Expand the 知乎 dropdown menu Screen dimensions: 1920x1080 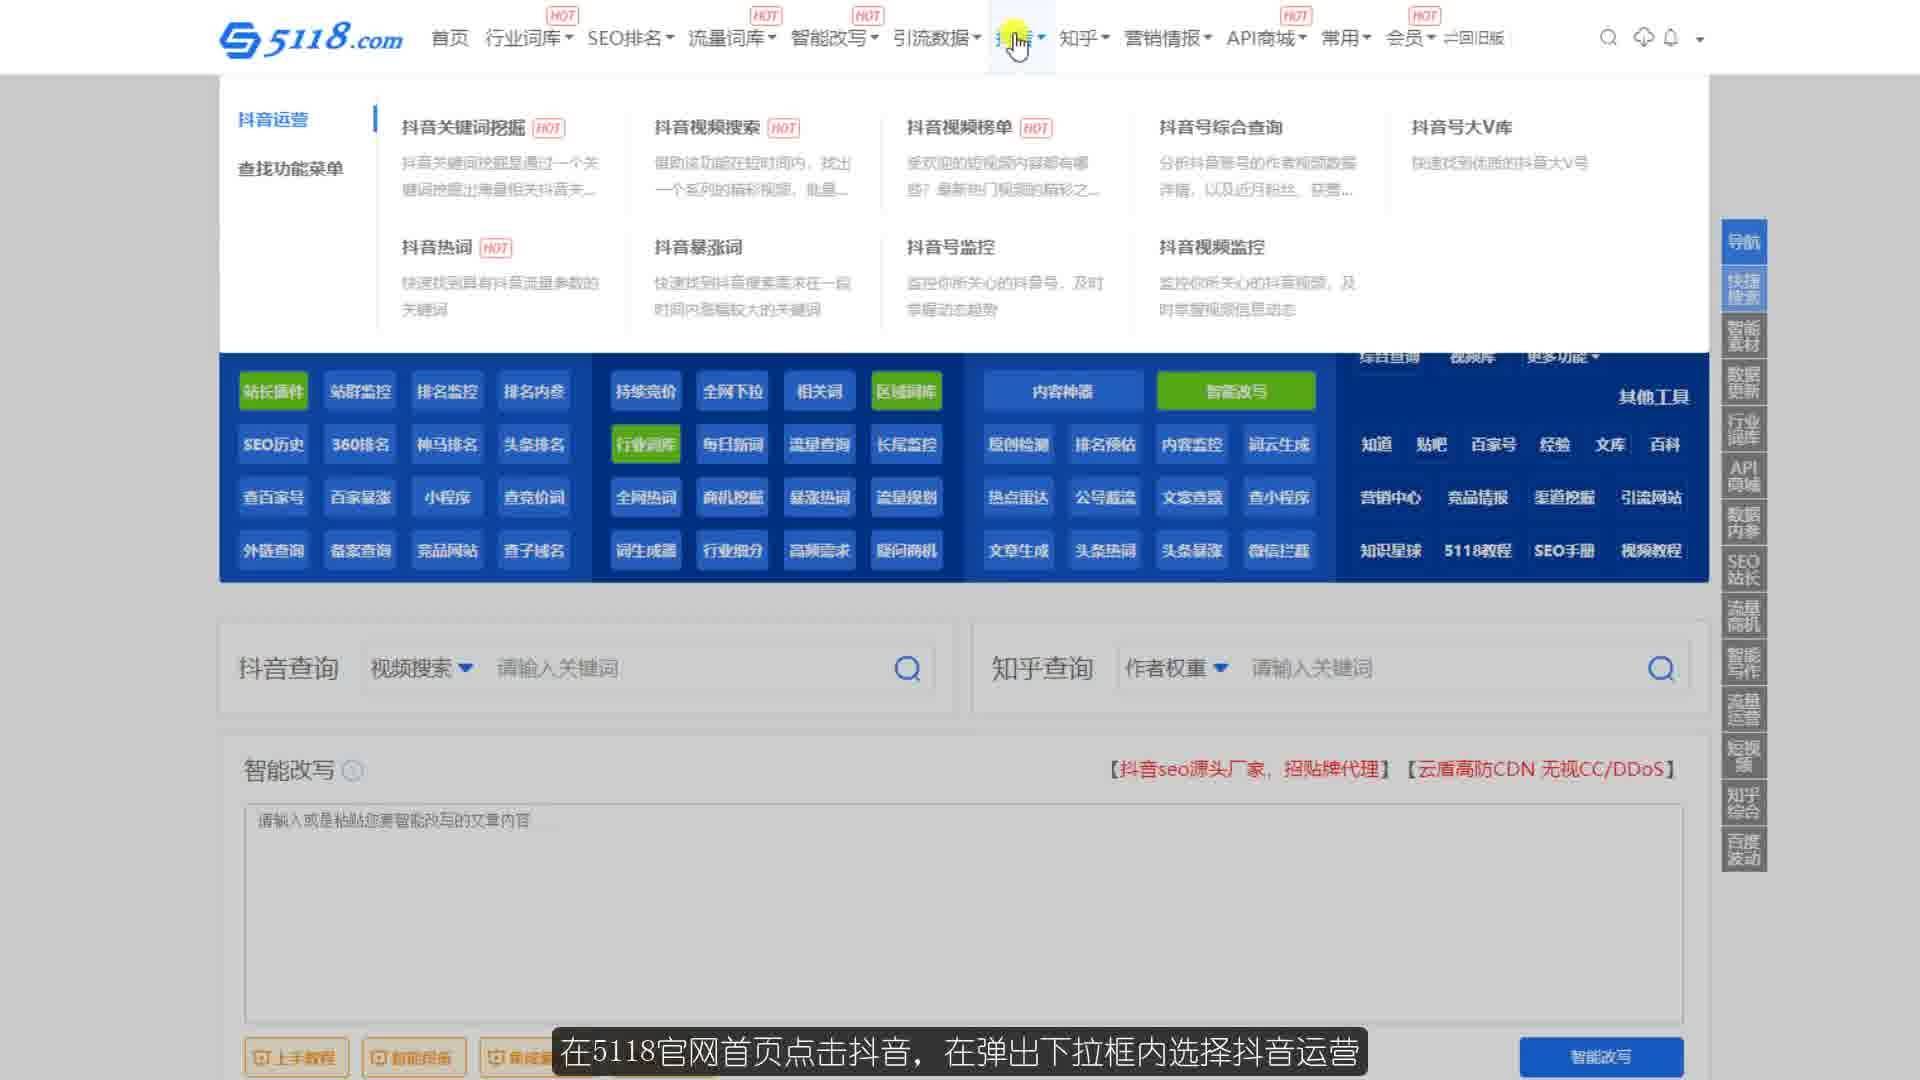click(1084, 38)
